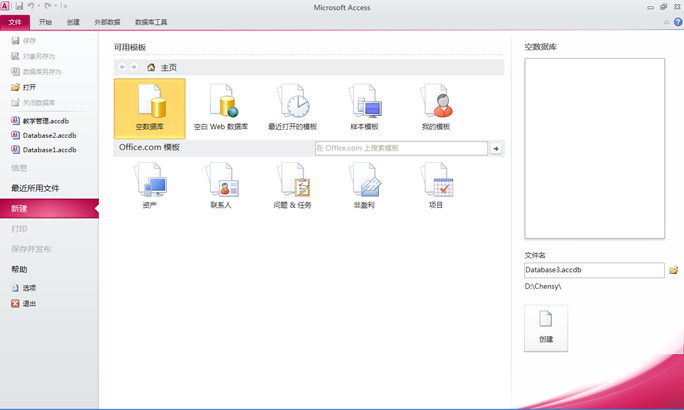Switch to the 开始 ribbon tab
Image resolution: width=684 pixels, height=410 pixels.
tap(45, 22)
